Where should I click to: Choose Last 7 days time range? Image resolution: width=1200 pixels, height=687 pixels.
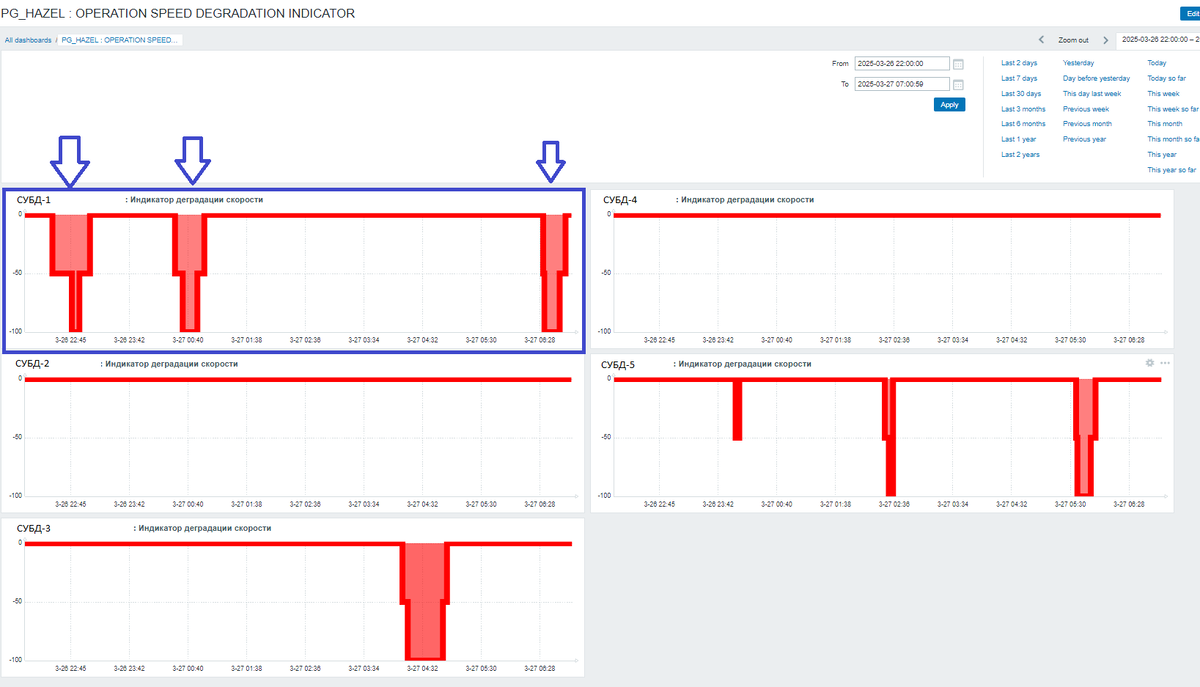click(1019, 78)
